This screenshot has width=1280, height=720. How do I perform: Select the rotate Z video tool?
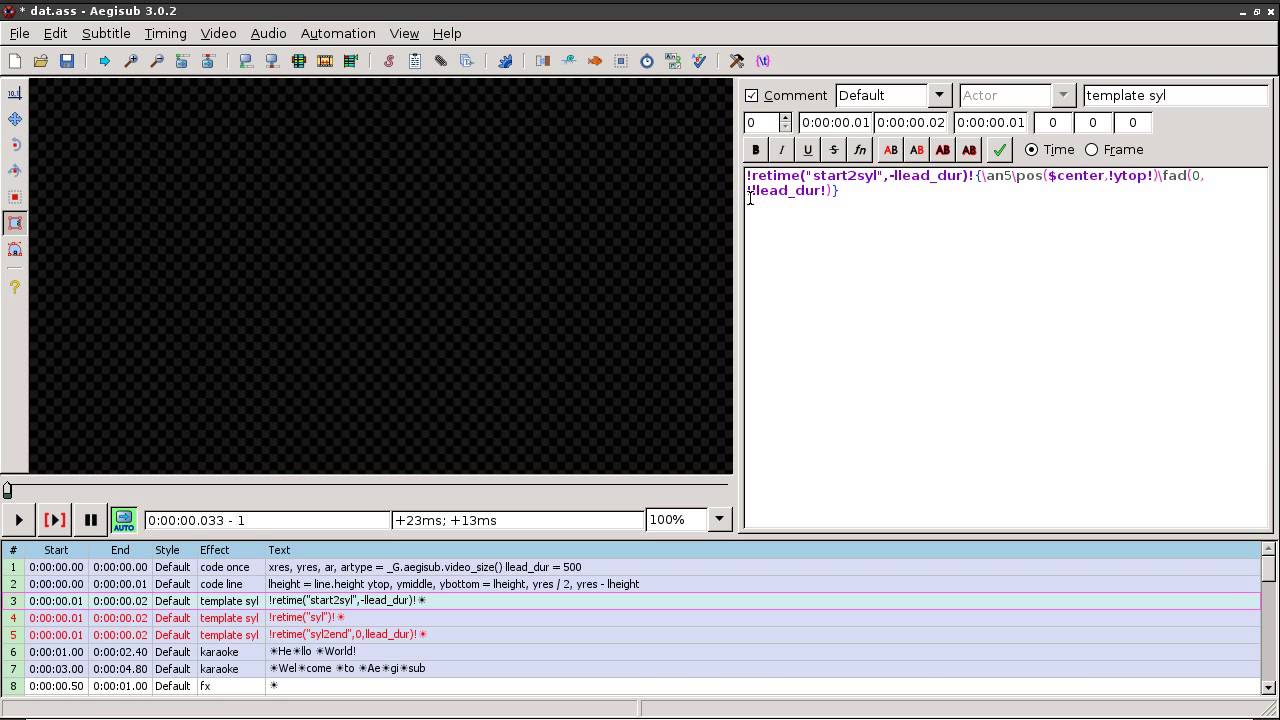click(15, 145)
